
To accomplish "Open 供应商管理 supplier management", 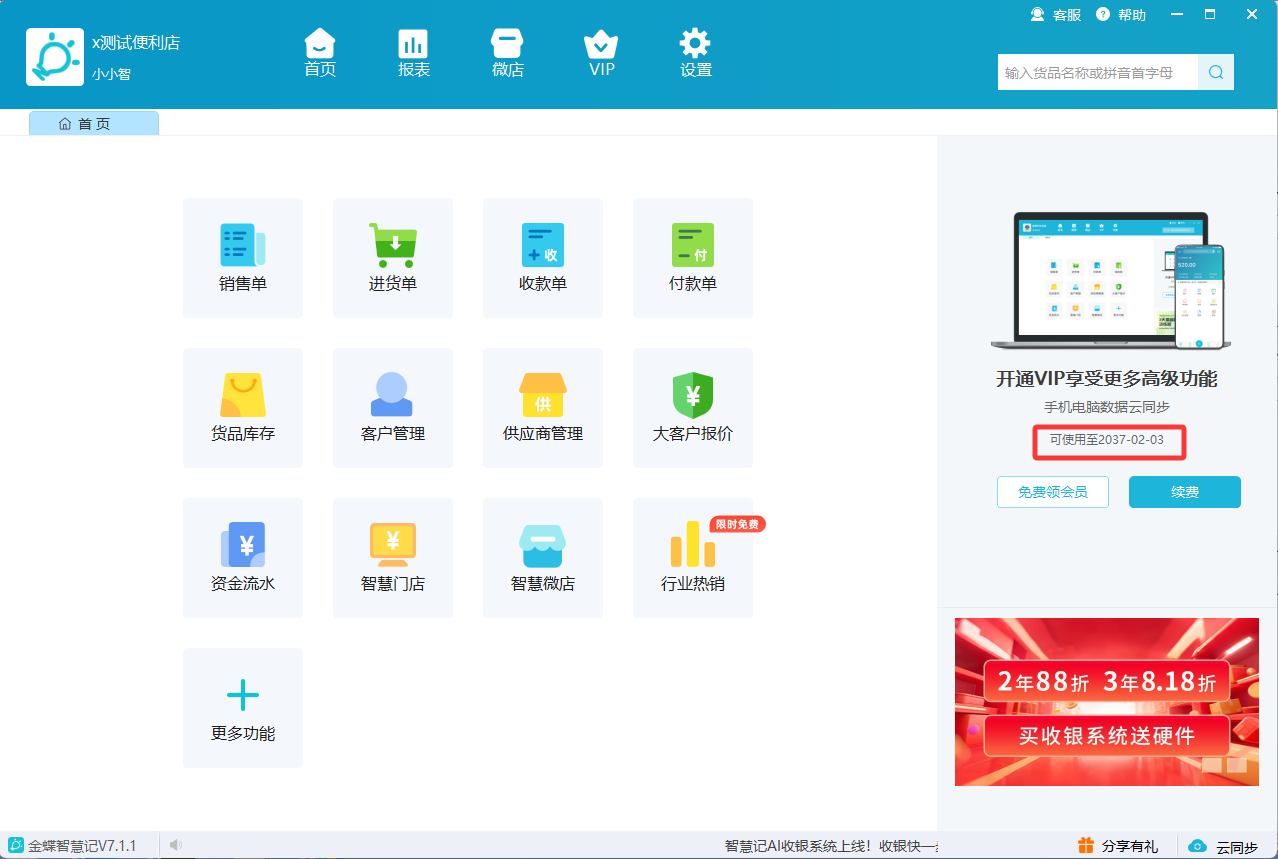I will pos(543,408).
